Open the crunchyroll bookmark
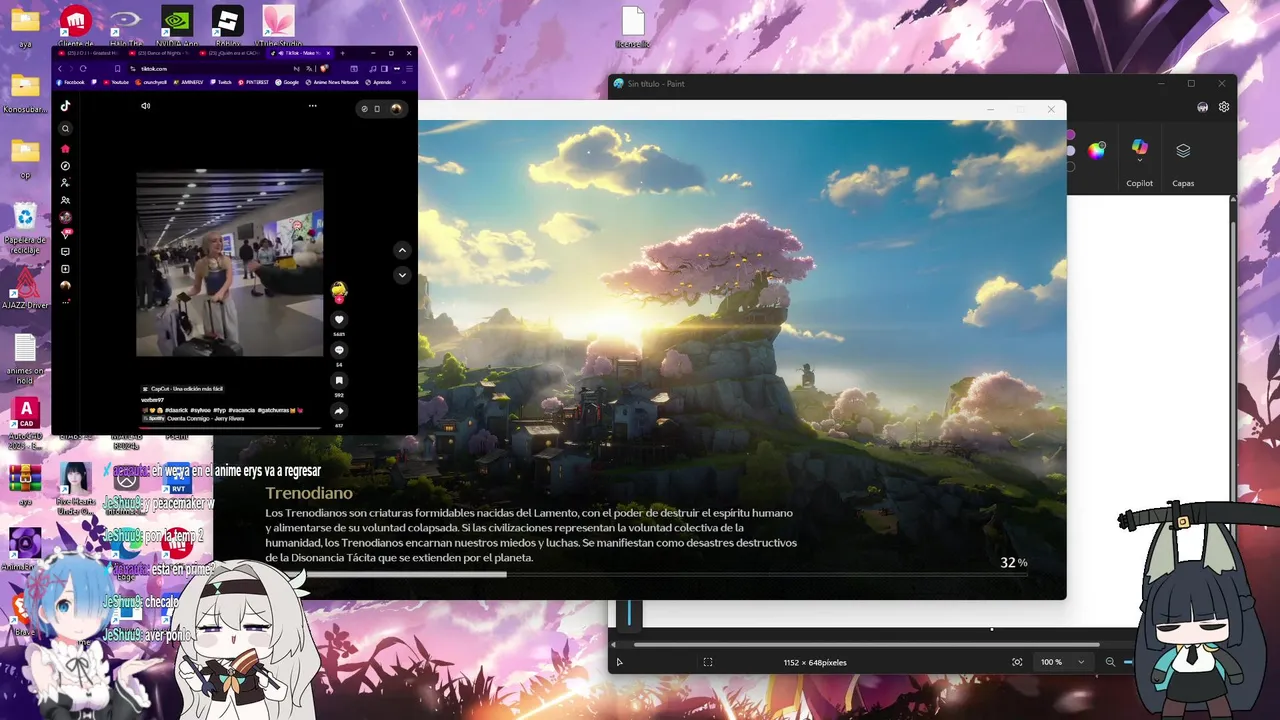The image size is (1280, 720). pyautogui.click(x=152, y=82)
